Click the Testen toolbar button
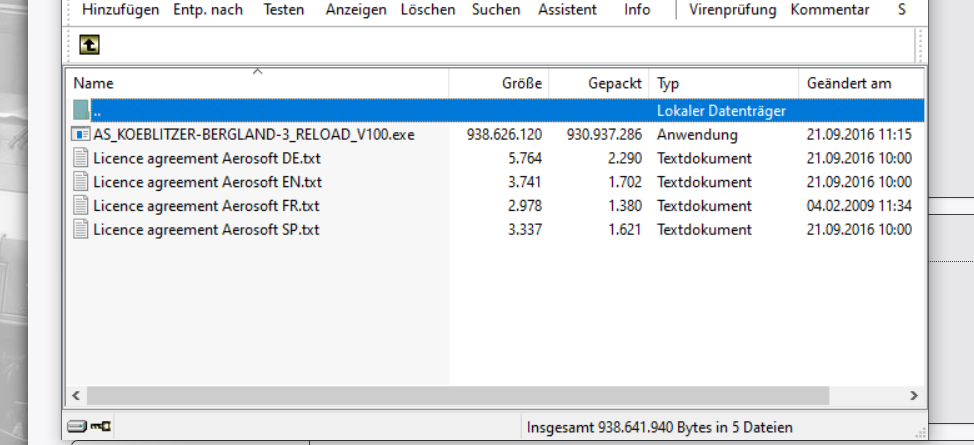 click(284, 10)
